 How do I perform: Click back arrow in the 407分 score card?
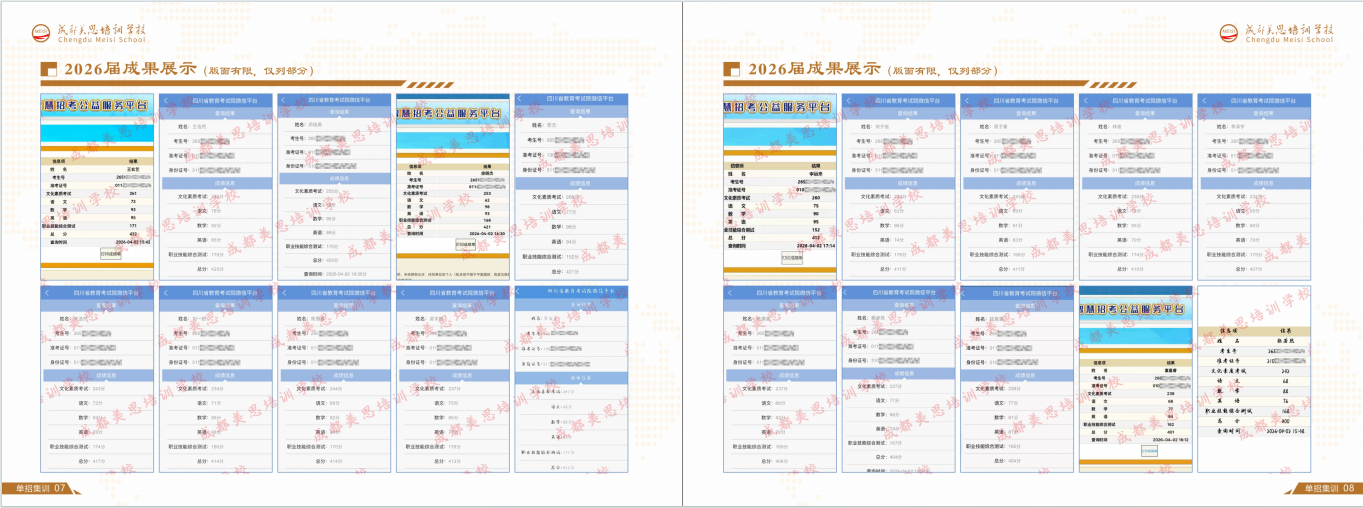pos(1204,100)
